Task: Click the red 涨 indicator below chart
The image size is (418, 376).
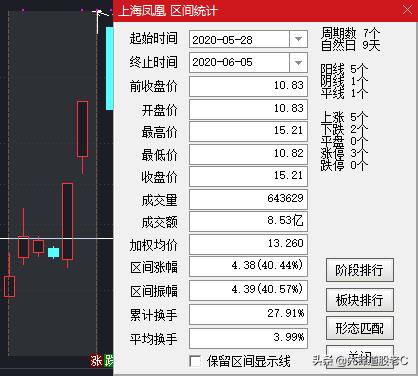Action: 96,361
